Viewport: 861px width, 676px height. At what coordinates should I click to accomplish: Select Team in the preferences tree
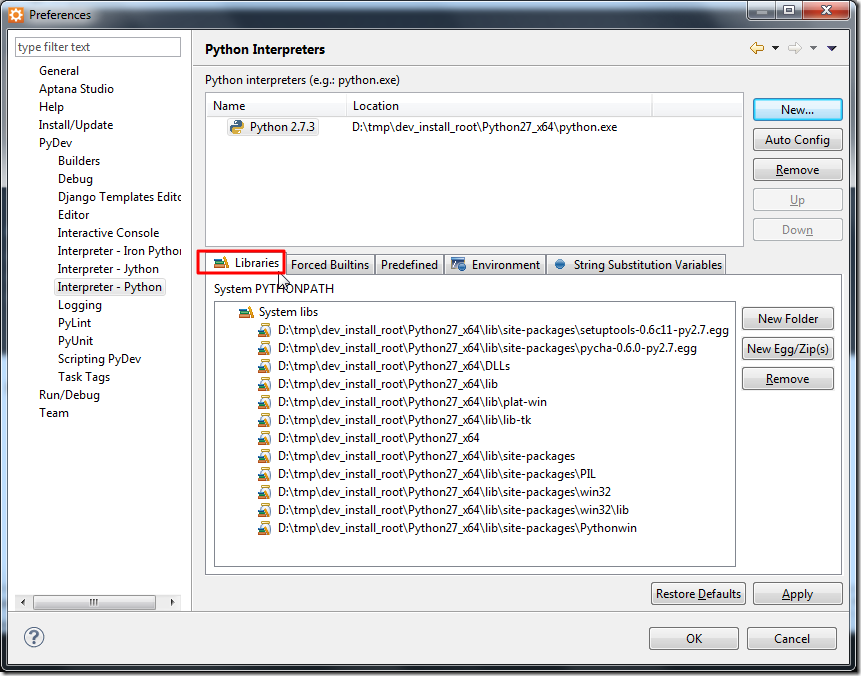pyautogui.click(x=54, y=413)
